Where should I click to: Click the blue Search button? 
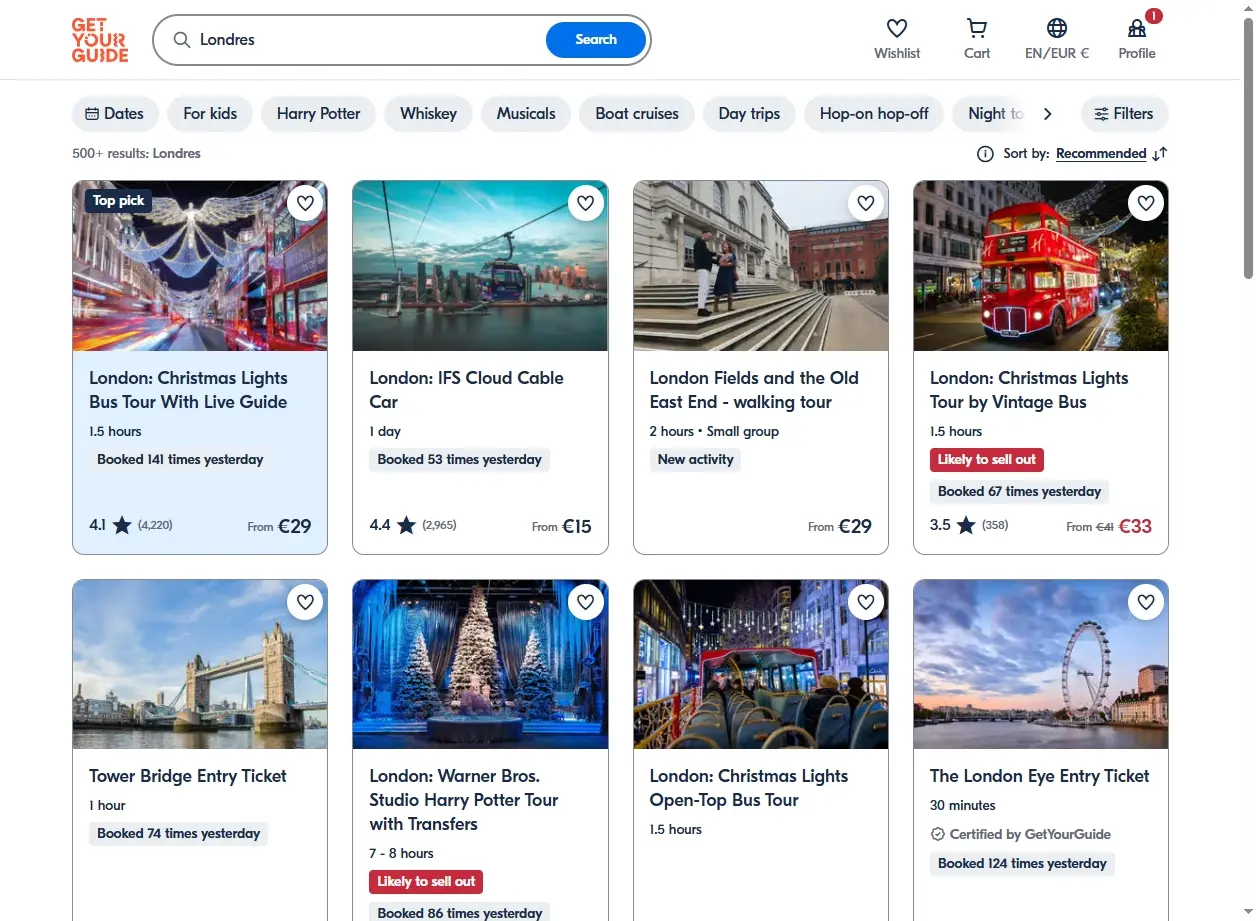pyautogui.click(x=596, y=40)
